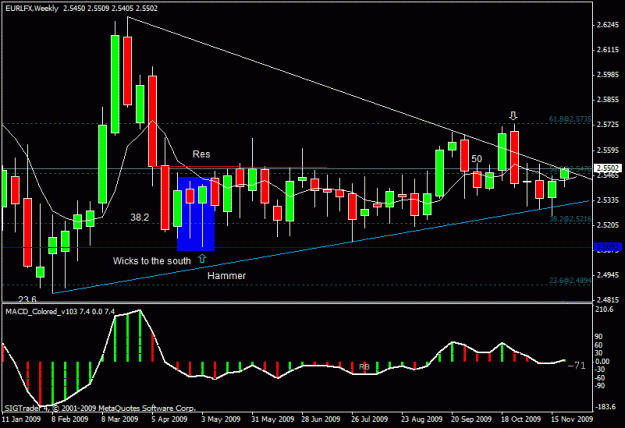Click the down arrow marker above the October candle

tap(513, 116)
